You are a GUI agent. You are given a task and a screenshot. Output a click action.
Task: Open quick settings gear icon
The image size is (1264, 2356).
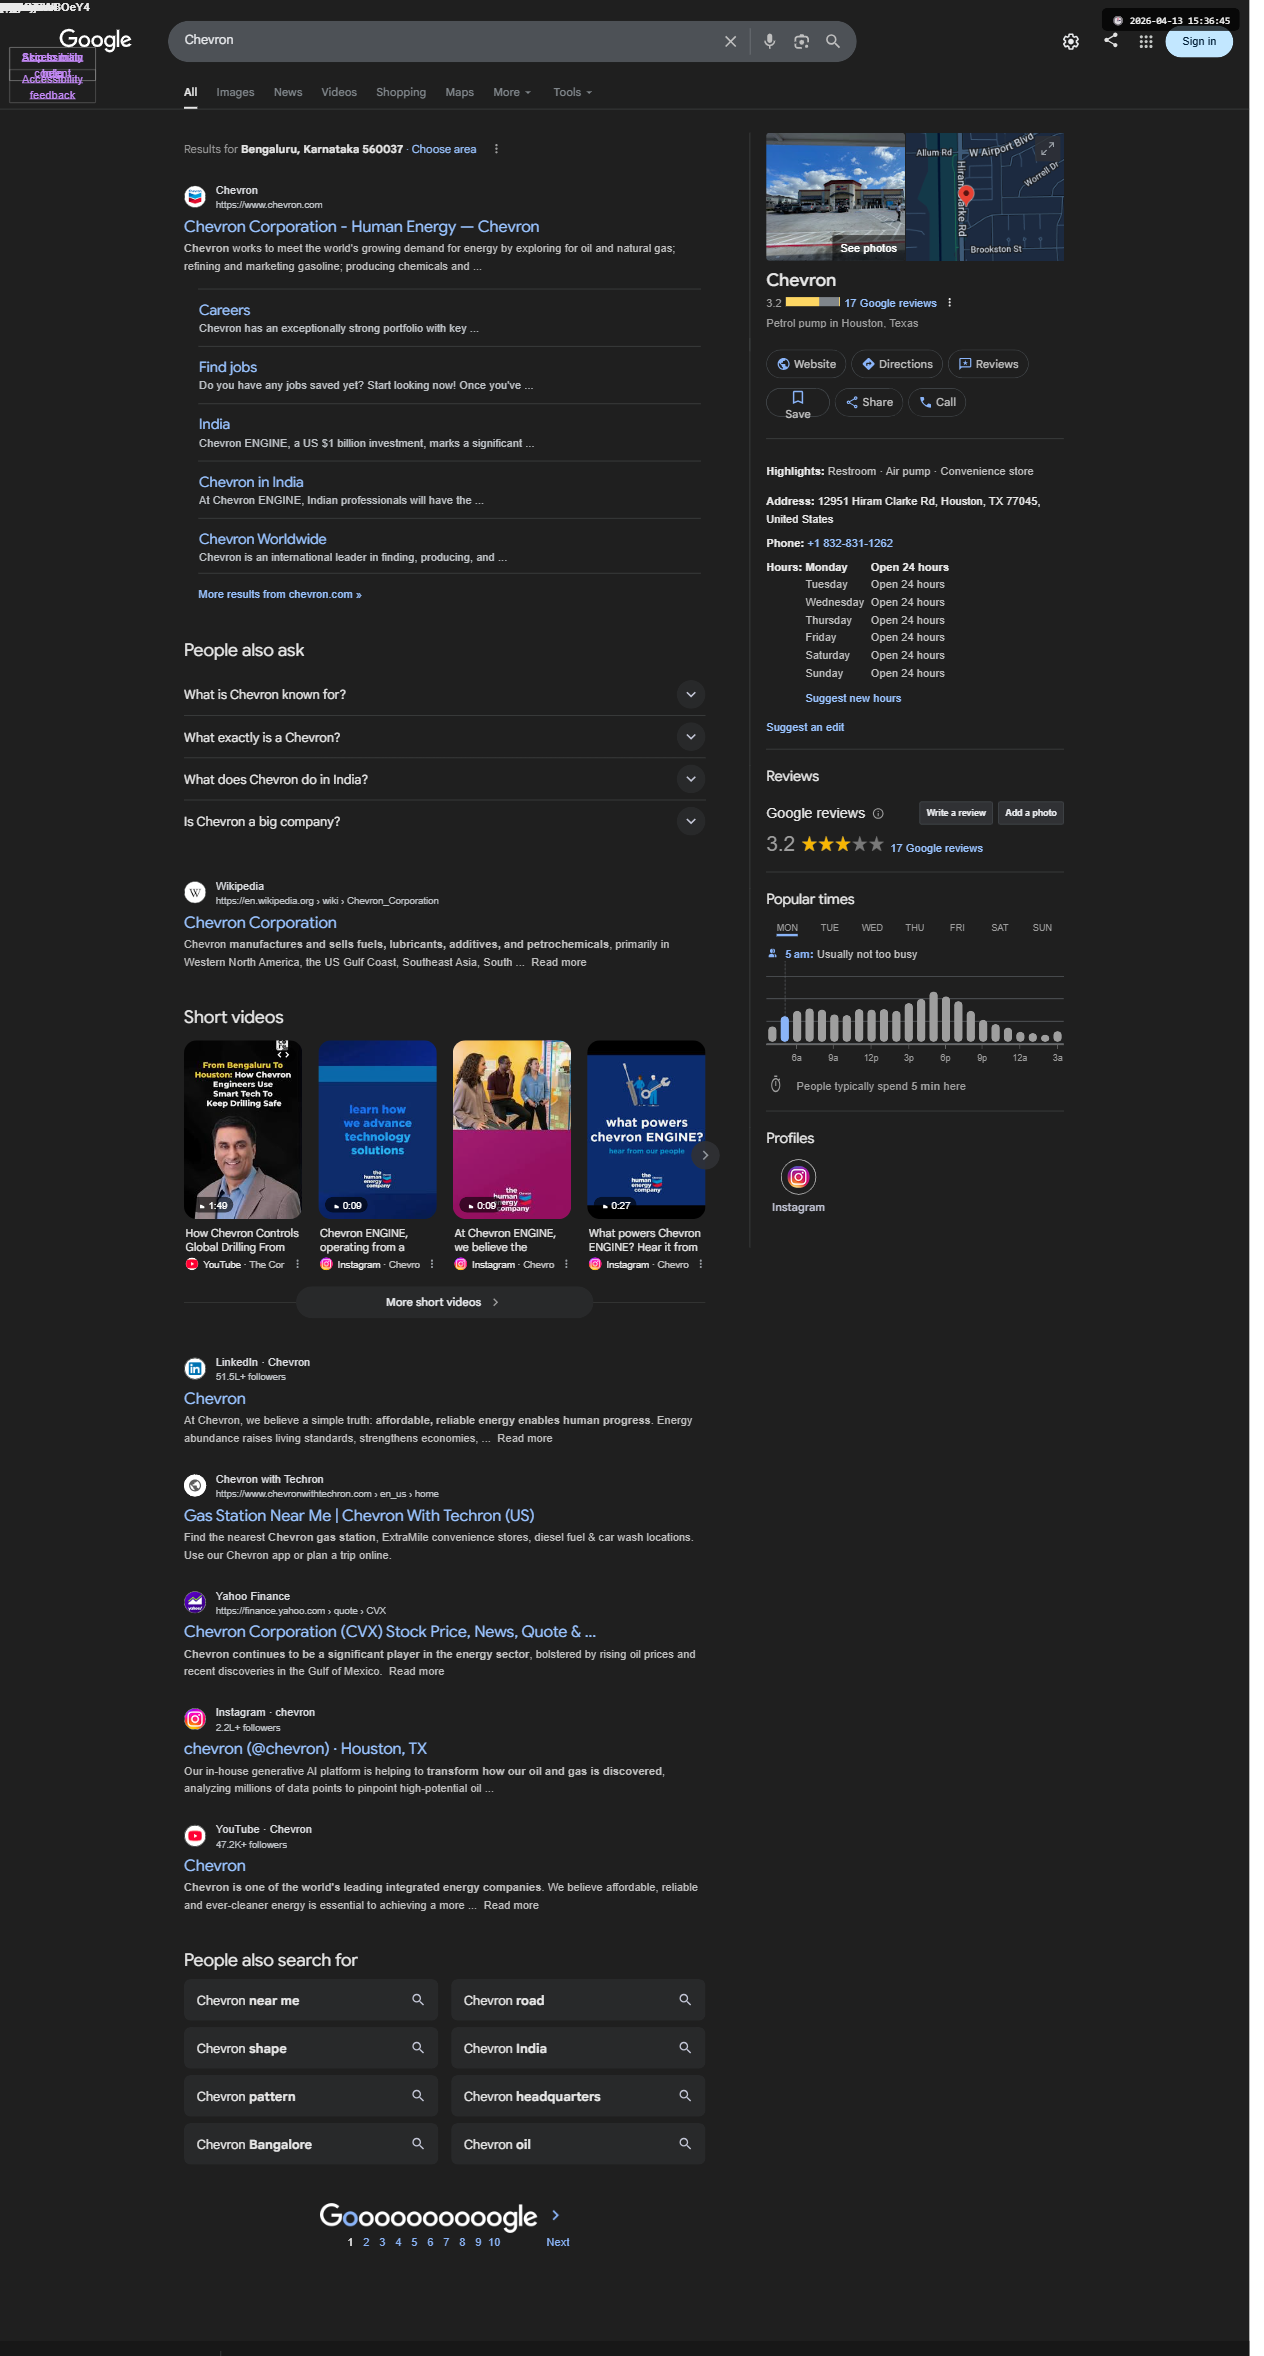[x=1071, y=42]
